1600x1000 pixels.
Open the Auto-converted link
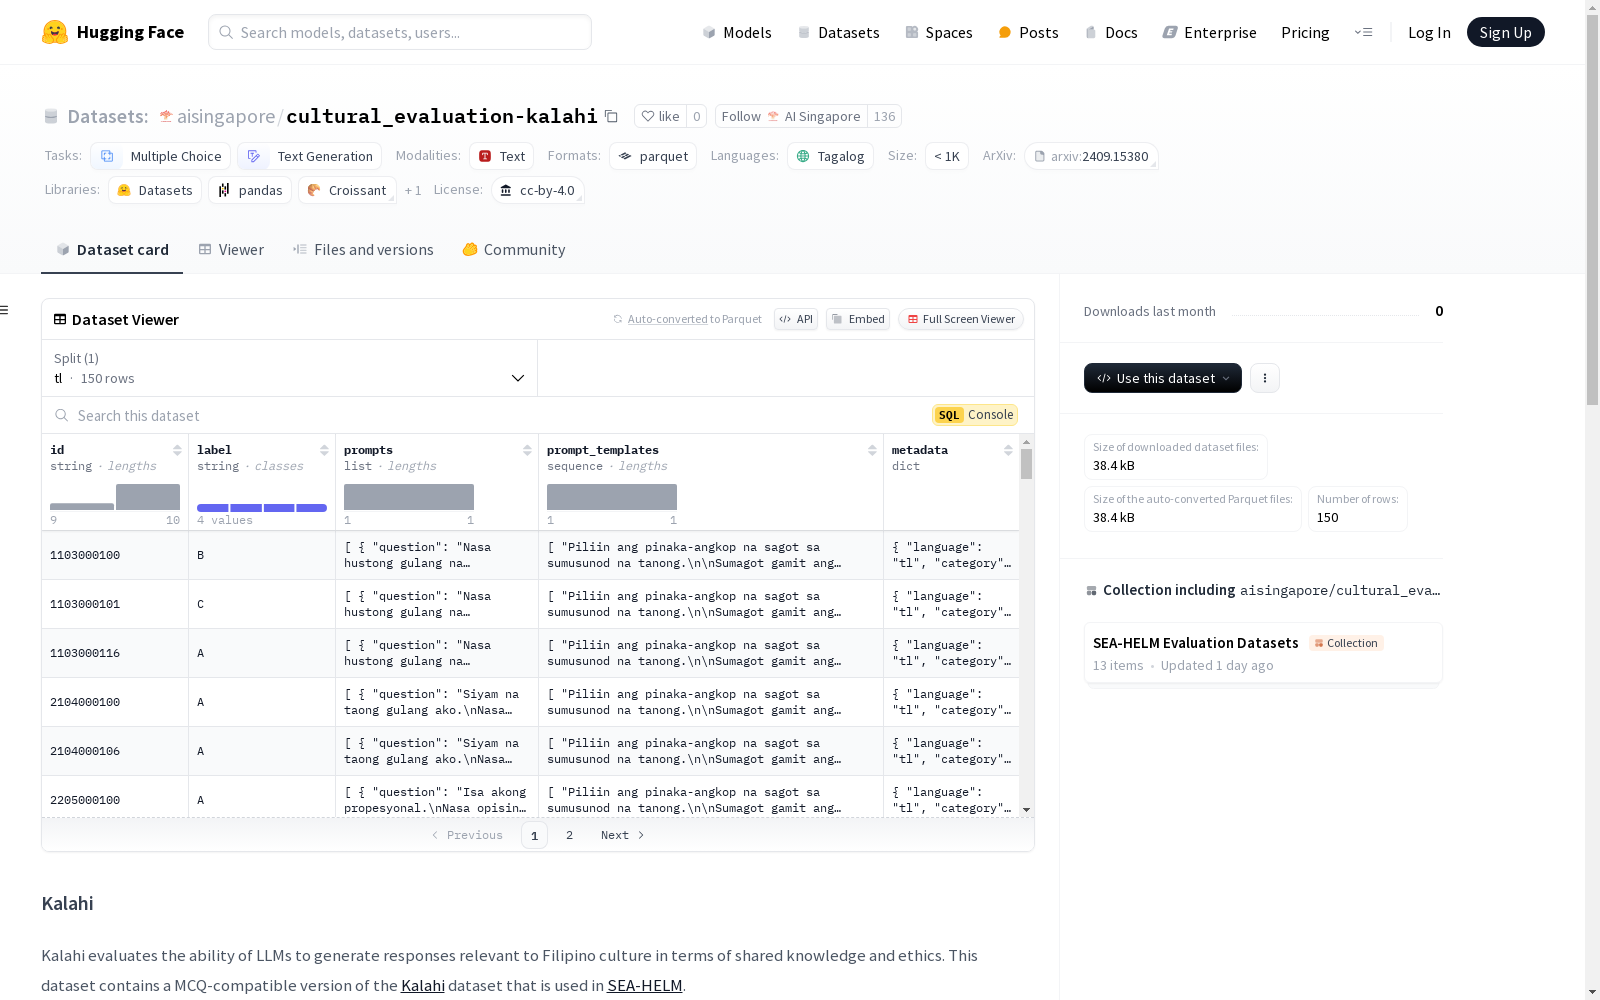(x=667, y=319)
